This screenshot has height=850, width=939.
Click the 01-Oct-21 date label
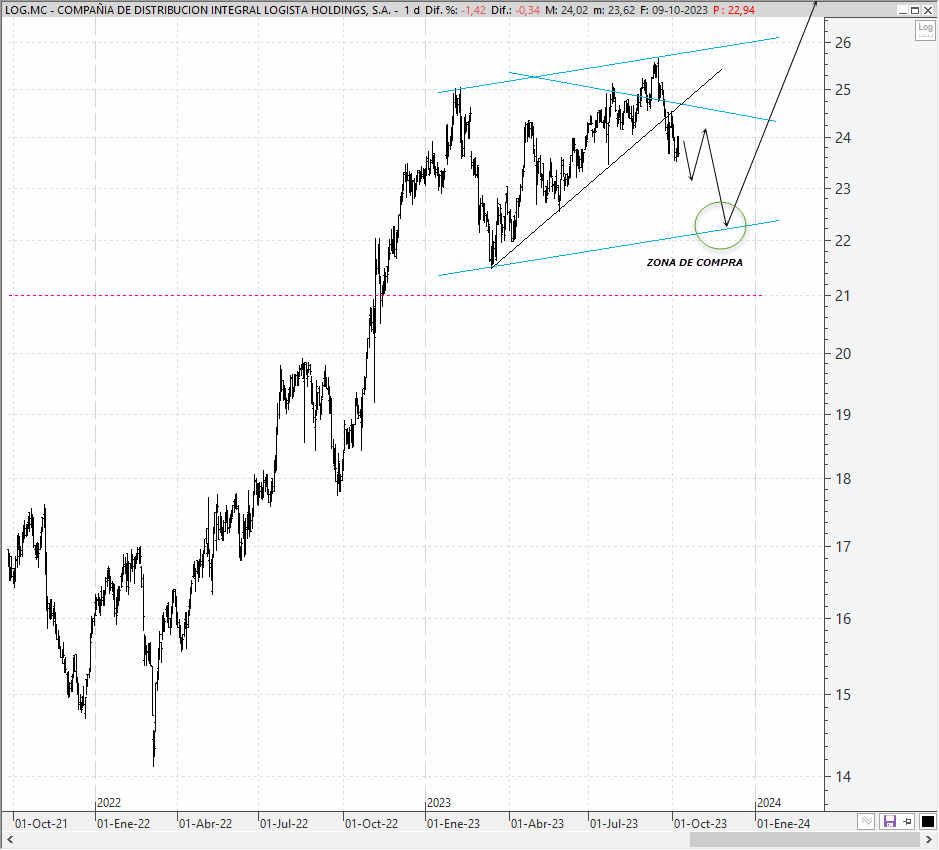point(41,824)
